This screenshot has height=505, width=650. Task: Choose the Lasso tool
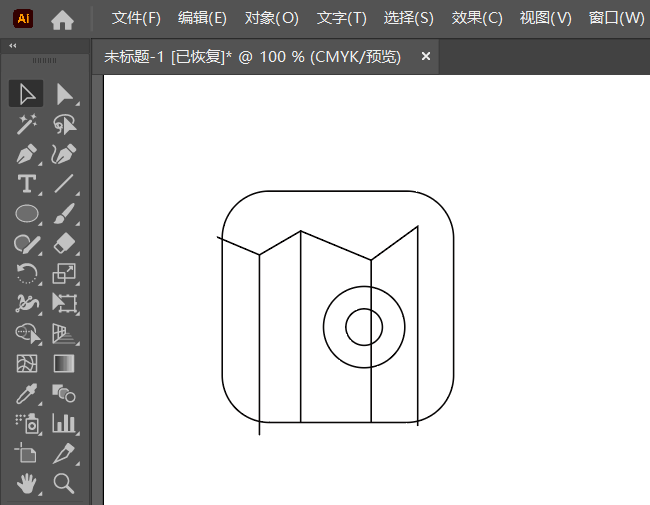(65, 124)
